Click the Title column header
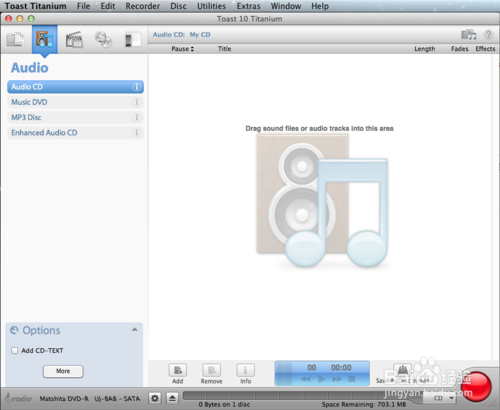500x410 pixels. [x=224, y=49]
